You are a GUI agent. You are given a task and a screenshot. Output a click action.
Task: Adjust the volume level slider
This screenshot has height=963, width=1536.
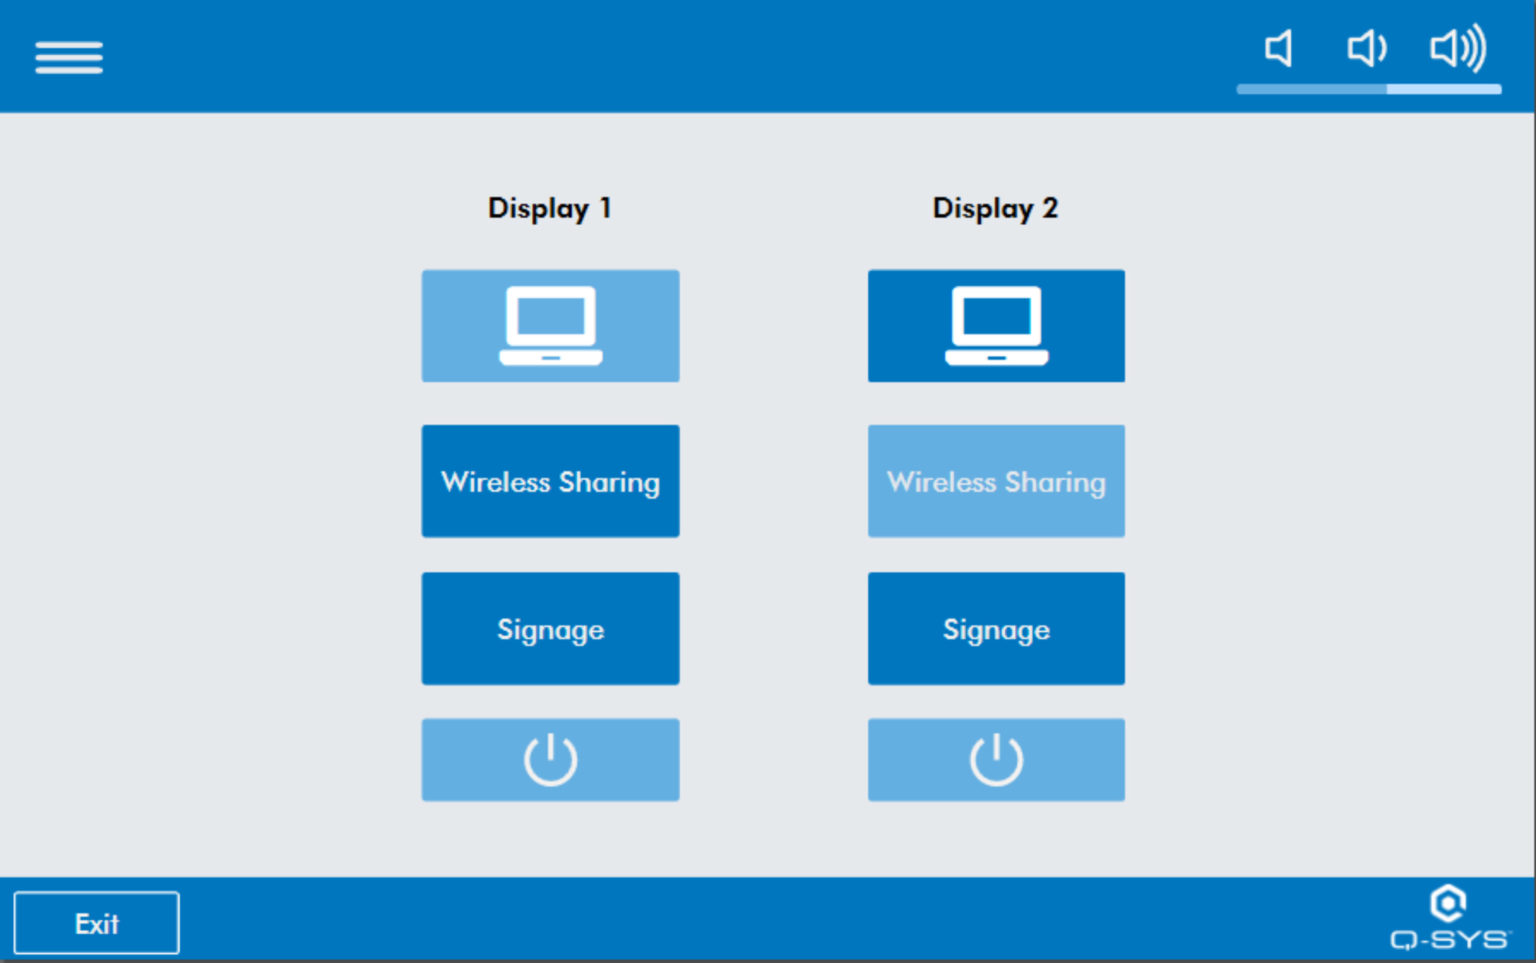pos(1370,90)
